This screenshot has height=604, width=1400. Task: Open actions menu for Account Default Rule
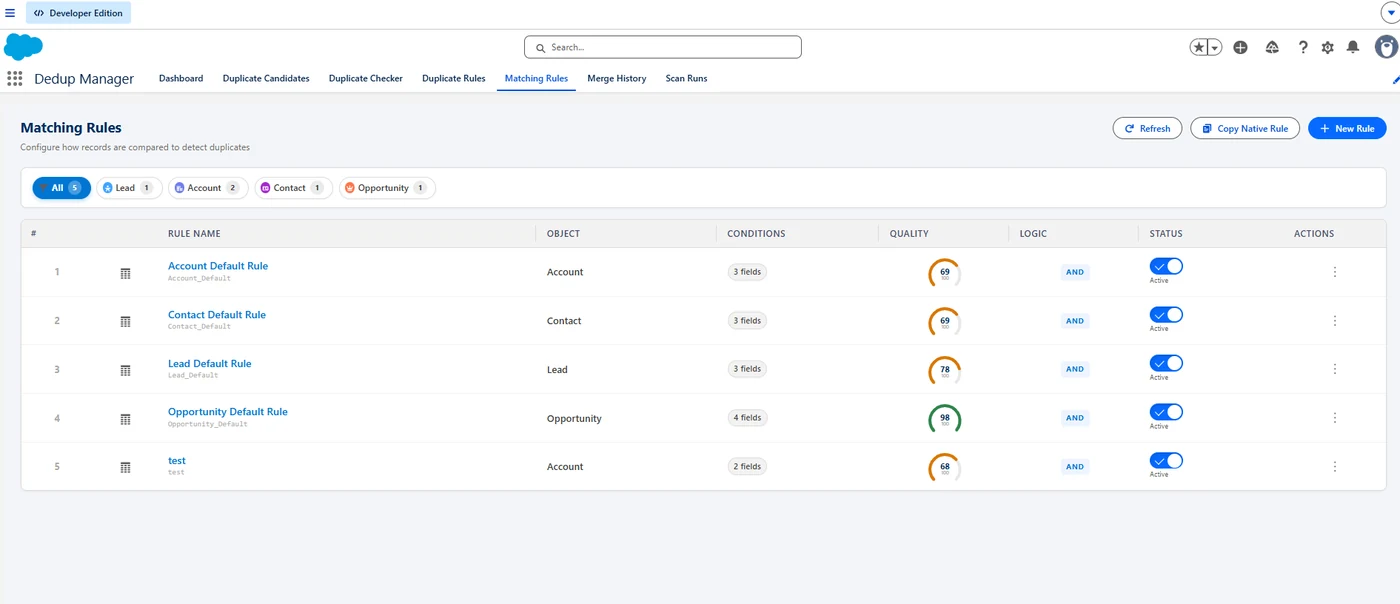coord(1335,272)
